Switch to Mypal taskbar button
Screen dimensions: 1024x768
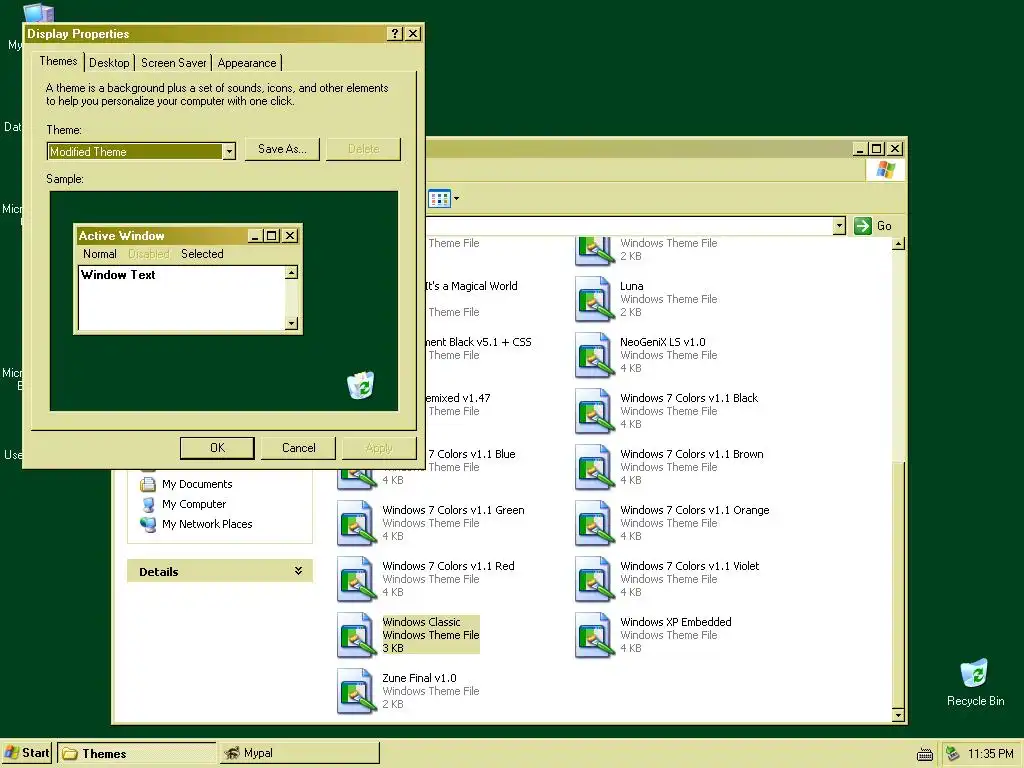pos(299,753)
